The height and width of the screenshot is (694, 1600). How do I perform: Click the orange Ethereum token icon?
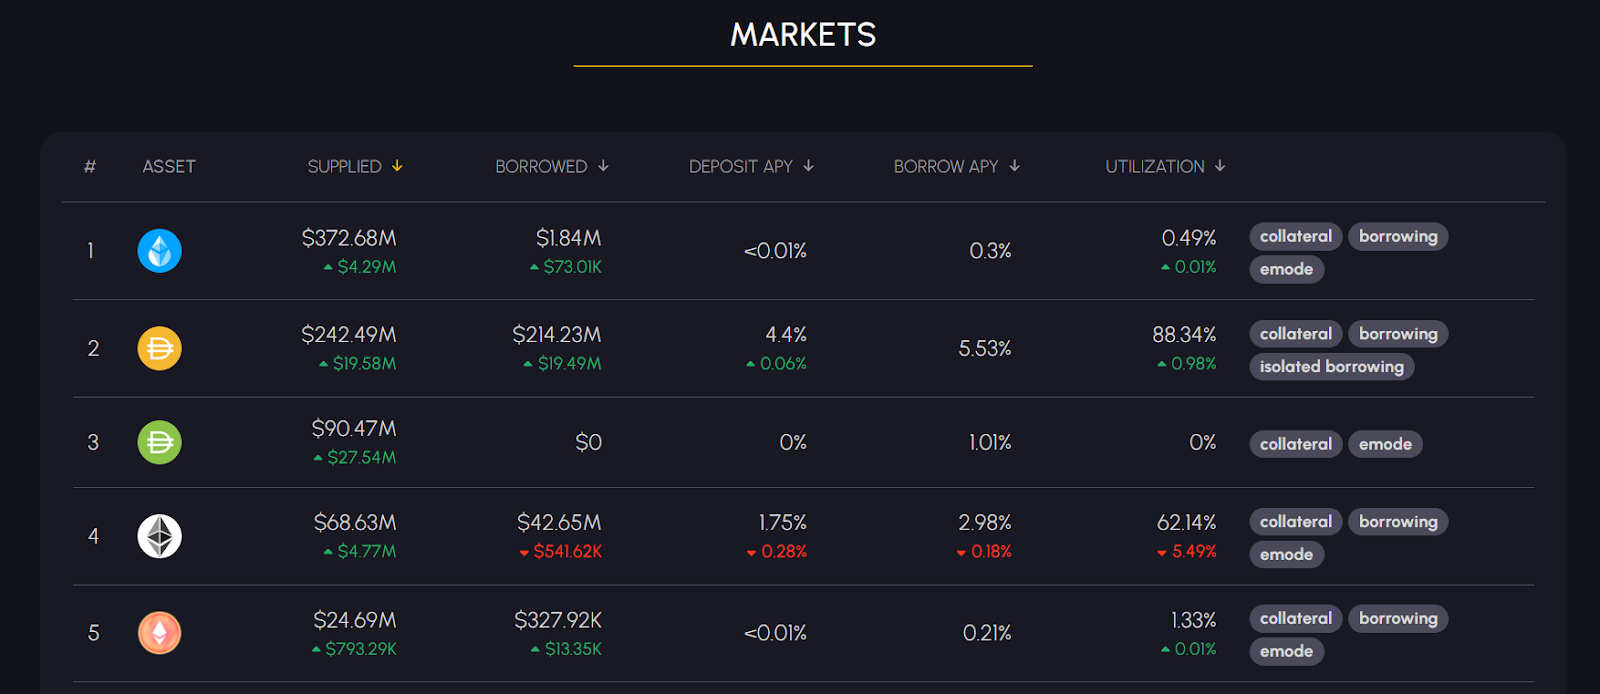159,633
